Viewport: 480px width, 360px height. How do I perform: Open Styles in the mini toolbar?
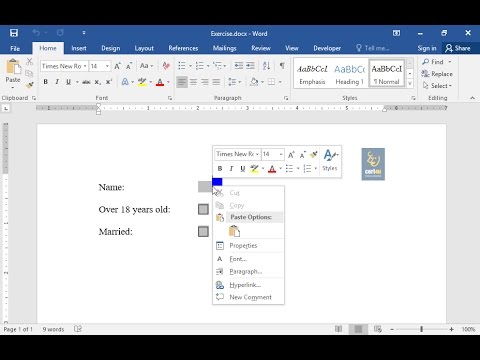(330, 160)
